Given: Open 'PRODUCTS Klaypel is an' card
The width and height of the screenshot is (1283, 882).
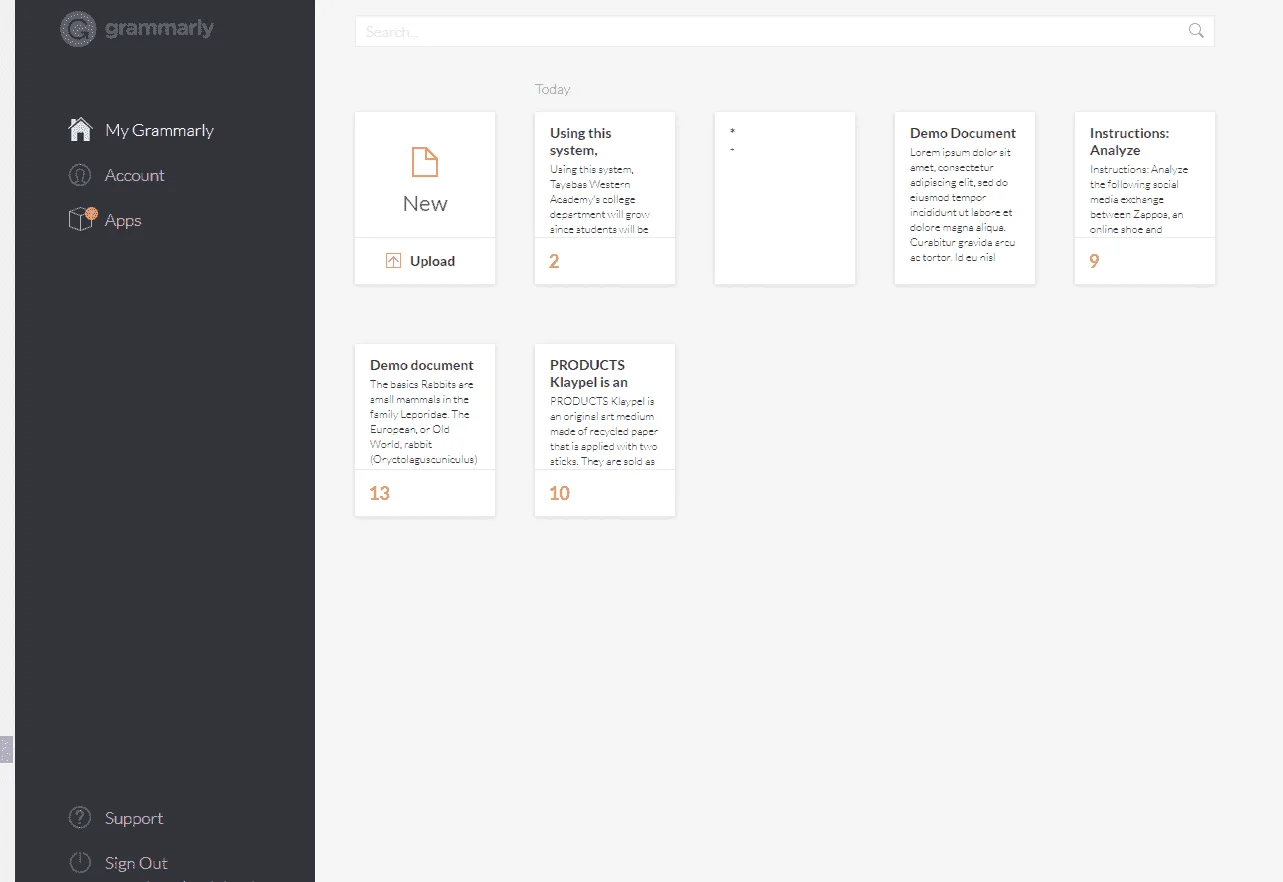Looking at the screenshot, I should coord(605,430).
